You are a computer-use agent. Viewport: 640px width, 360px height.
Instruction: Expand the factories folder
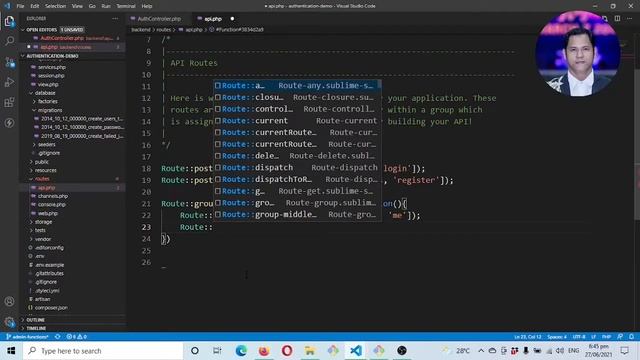point(47,101)
